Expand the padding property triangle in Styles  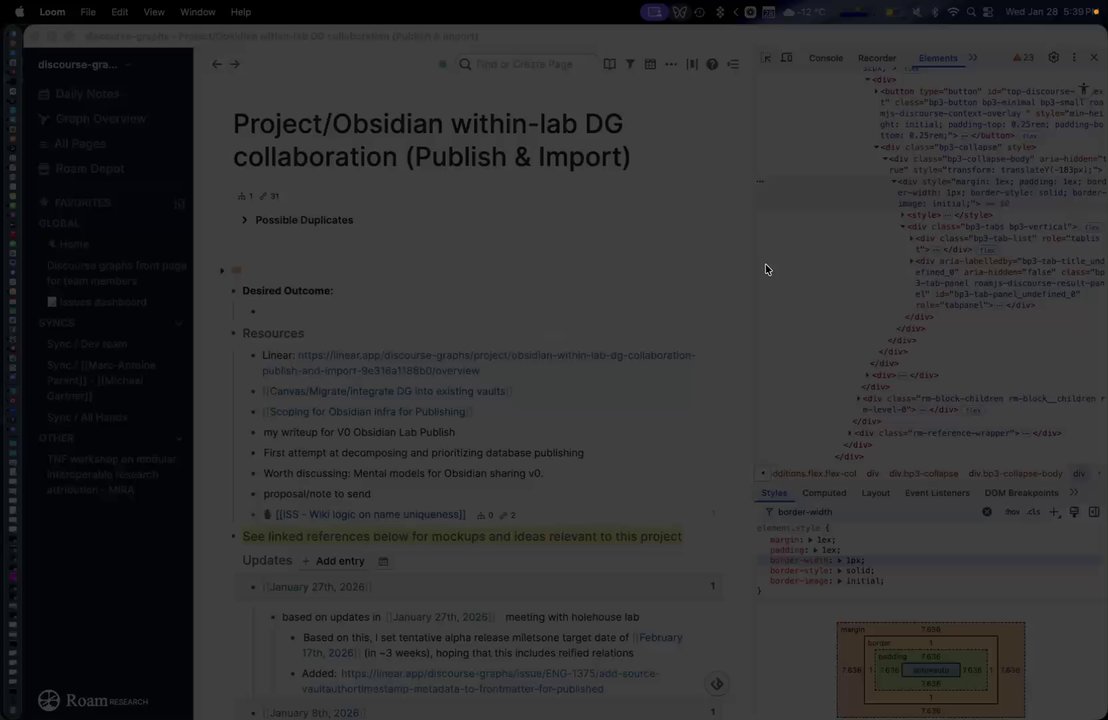pyautogui.click(x=815, y=550)
